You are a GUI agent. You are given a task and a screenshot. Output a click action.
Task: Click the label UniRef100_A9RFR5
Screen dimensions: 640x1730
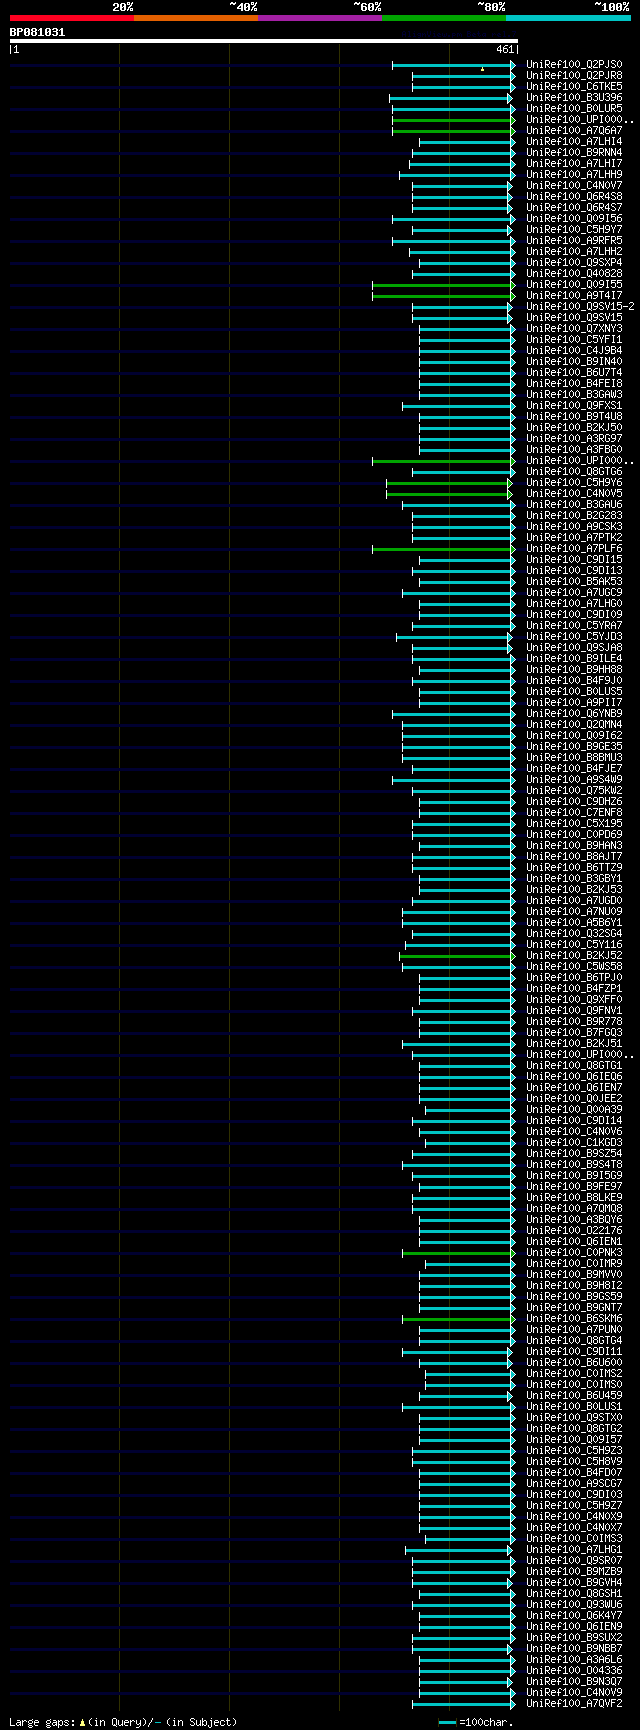pyautogui.click(x=574, y=240)
